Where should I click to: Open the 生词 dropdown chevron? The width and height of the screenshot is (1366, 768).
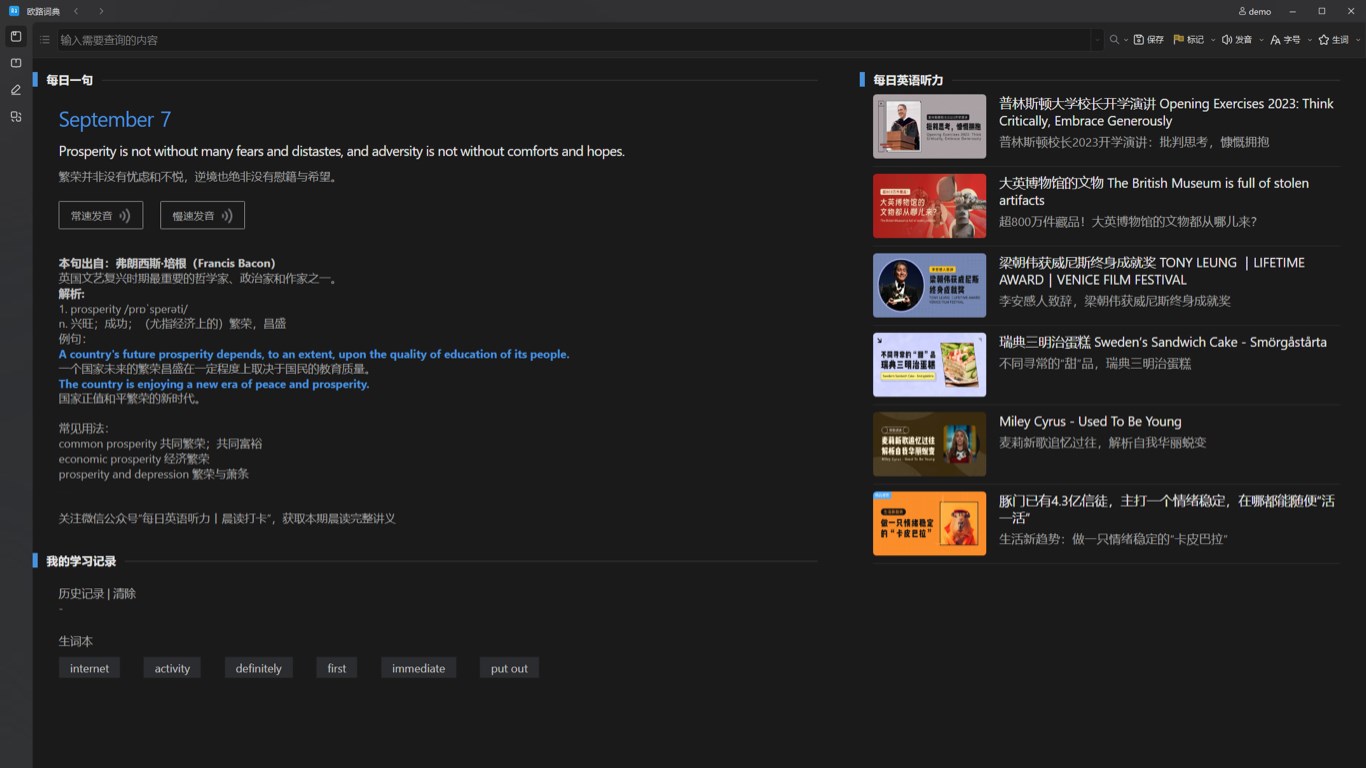click(1357, 40)
